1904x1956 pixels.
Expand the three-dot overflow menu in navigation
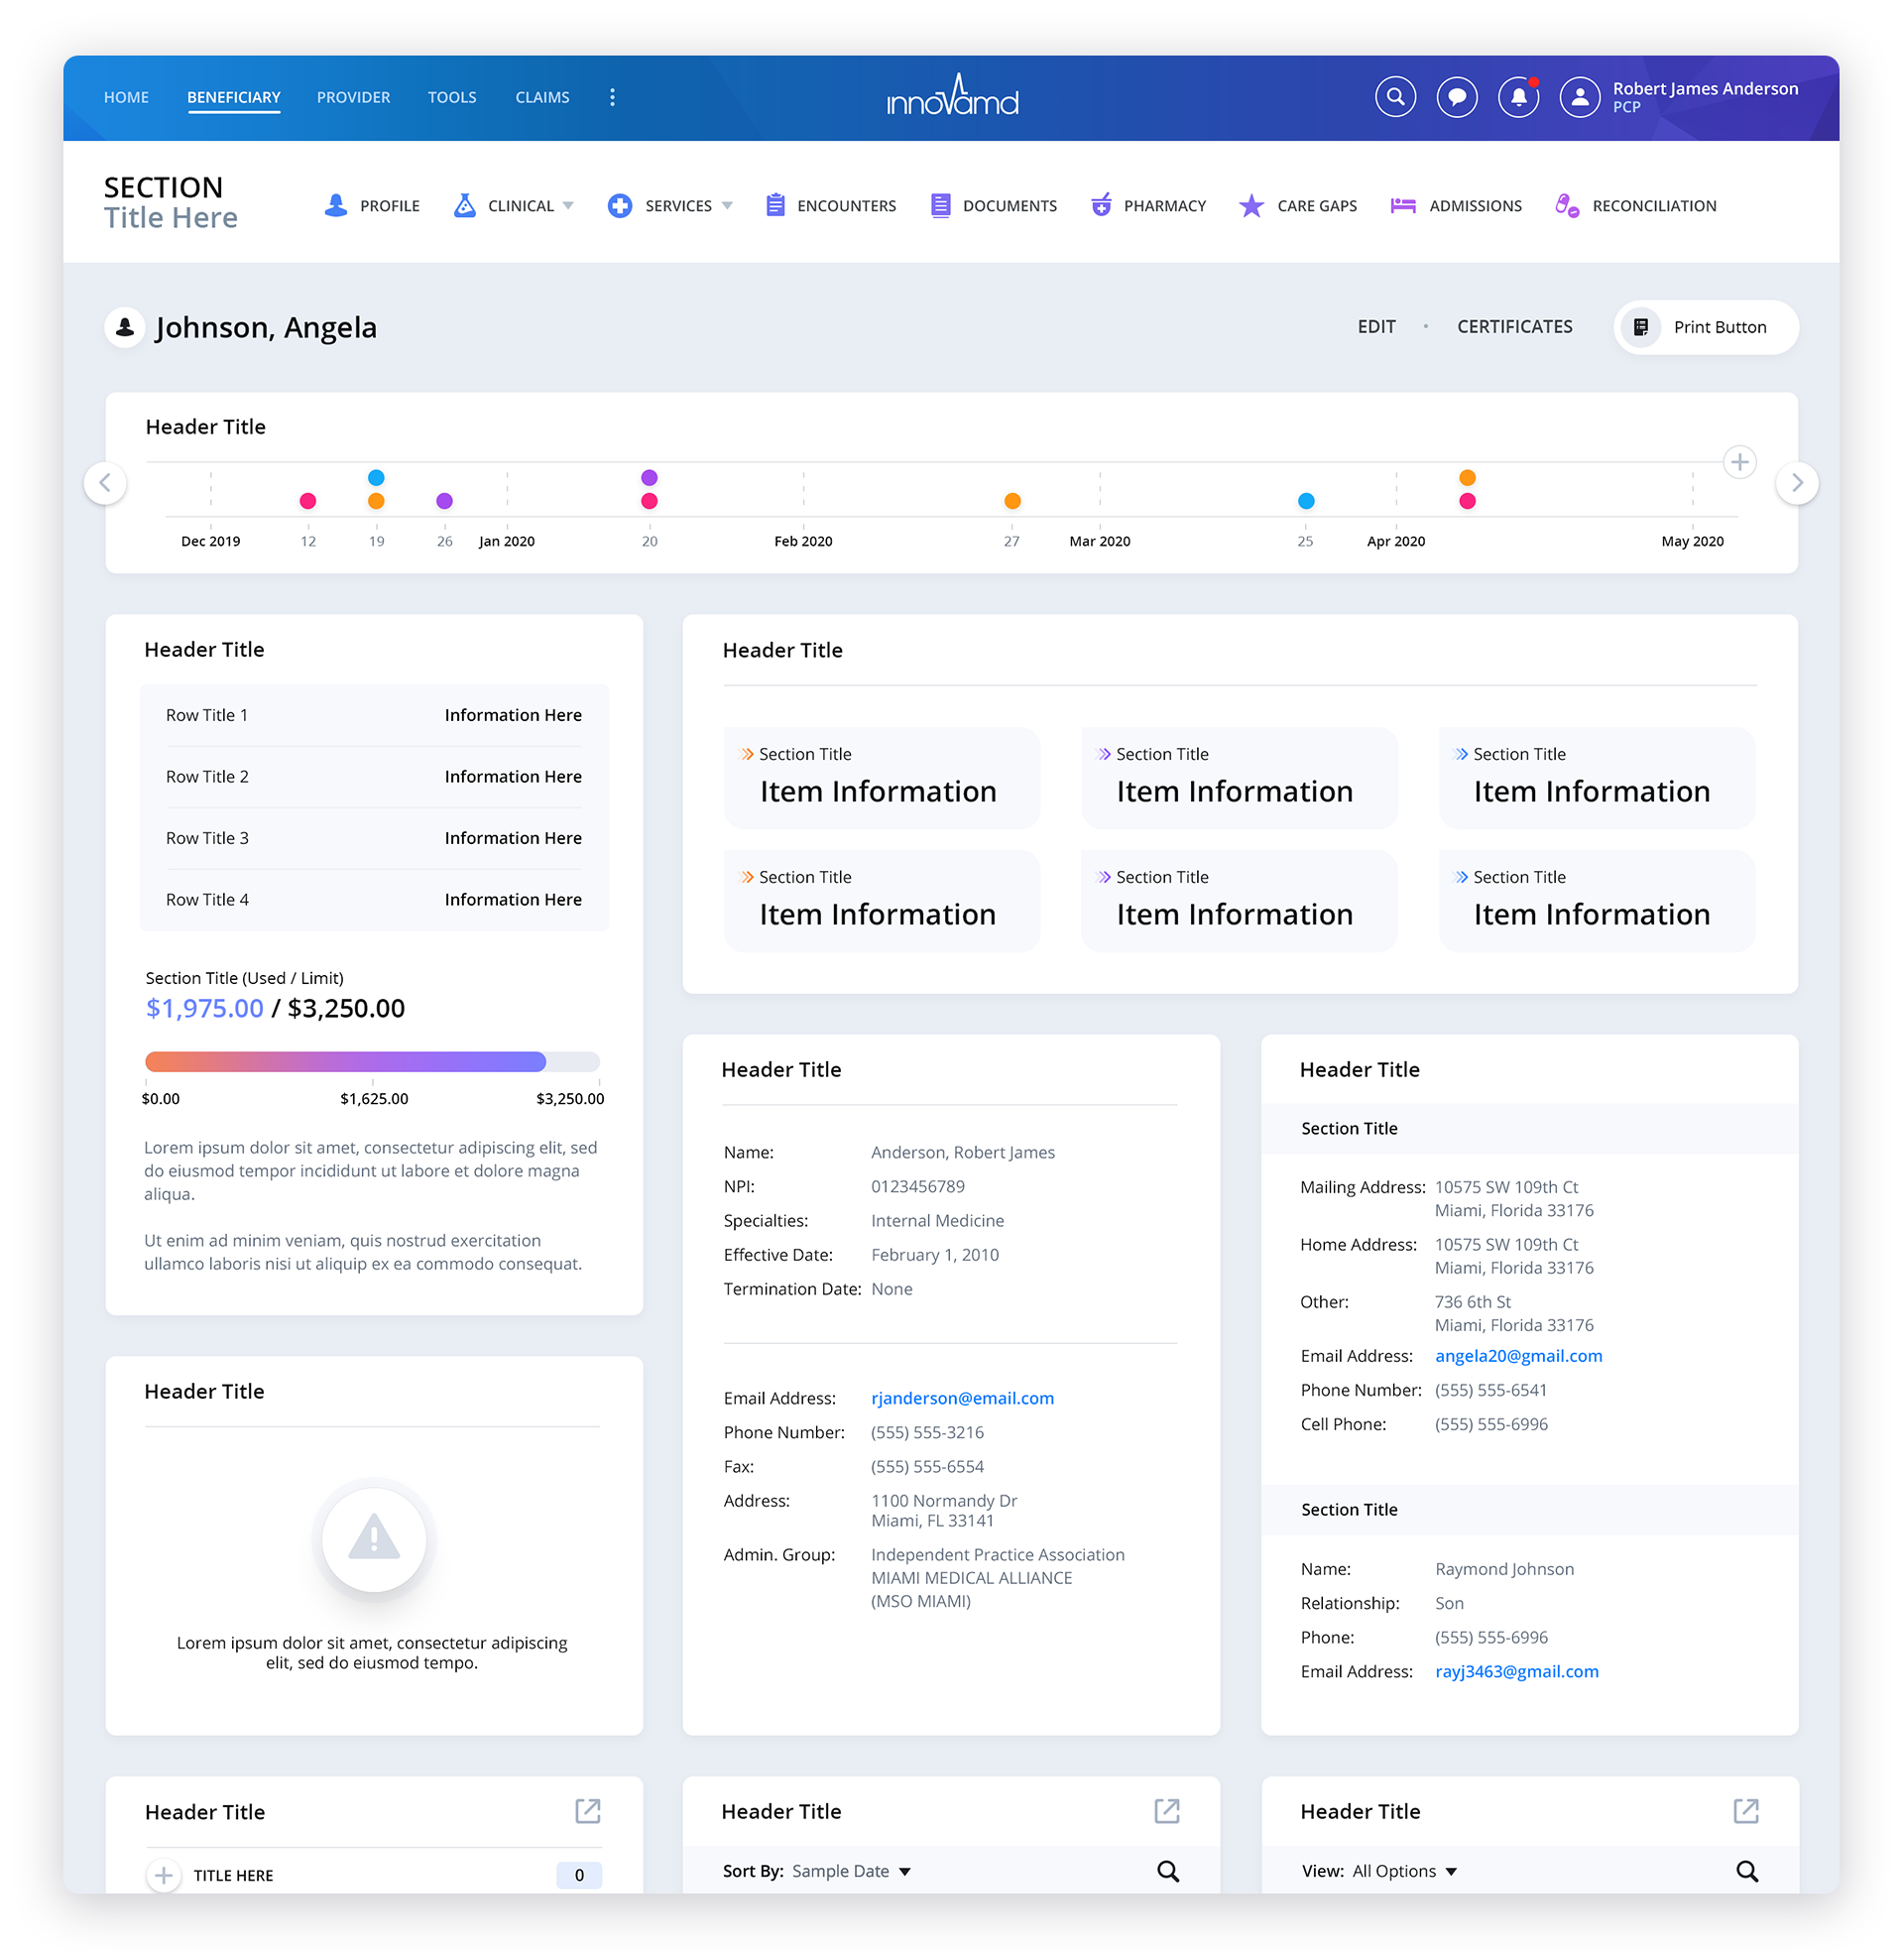coord(612,97)
